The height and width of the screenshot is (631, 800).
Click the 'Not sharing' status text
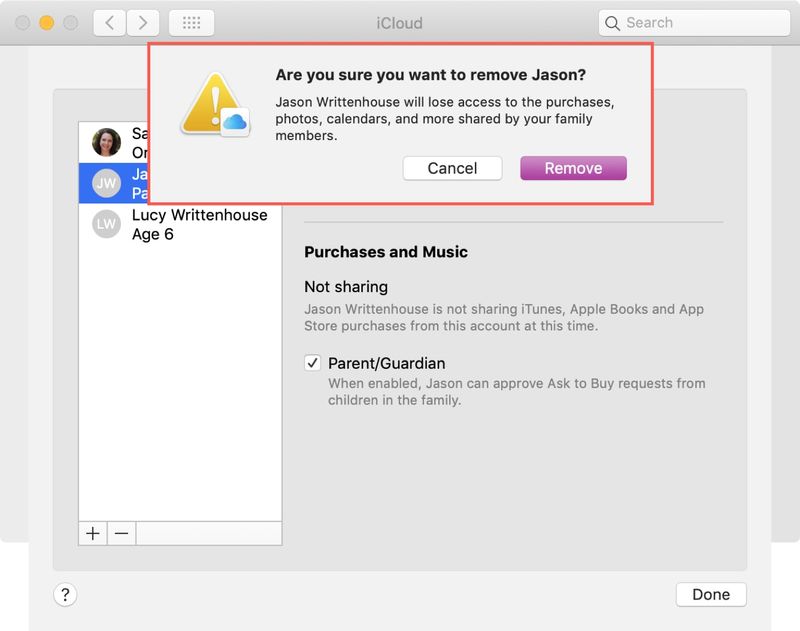coord(346,287)
